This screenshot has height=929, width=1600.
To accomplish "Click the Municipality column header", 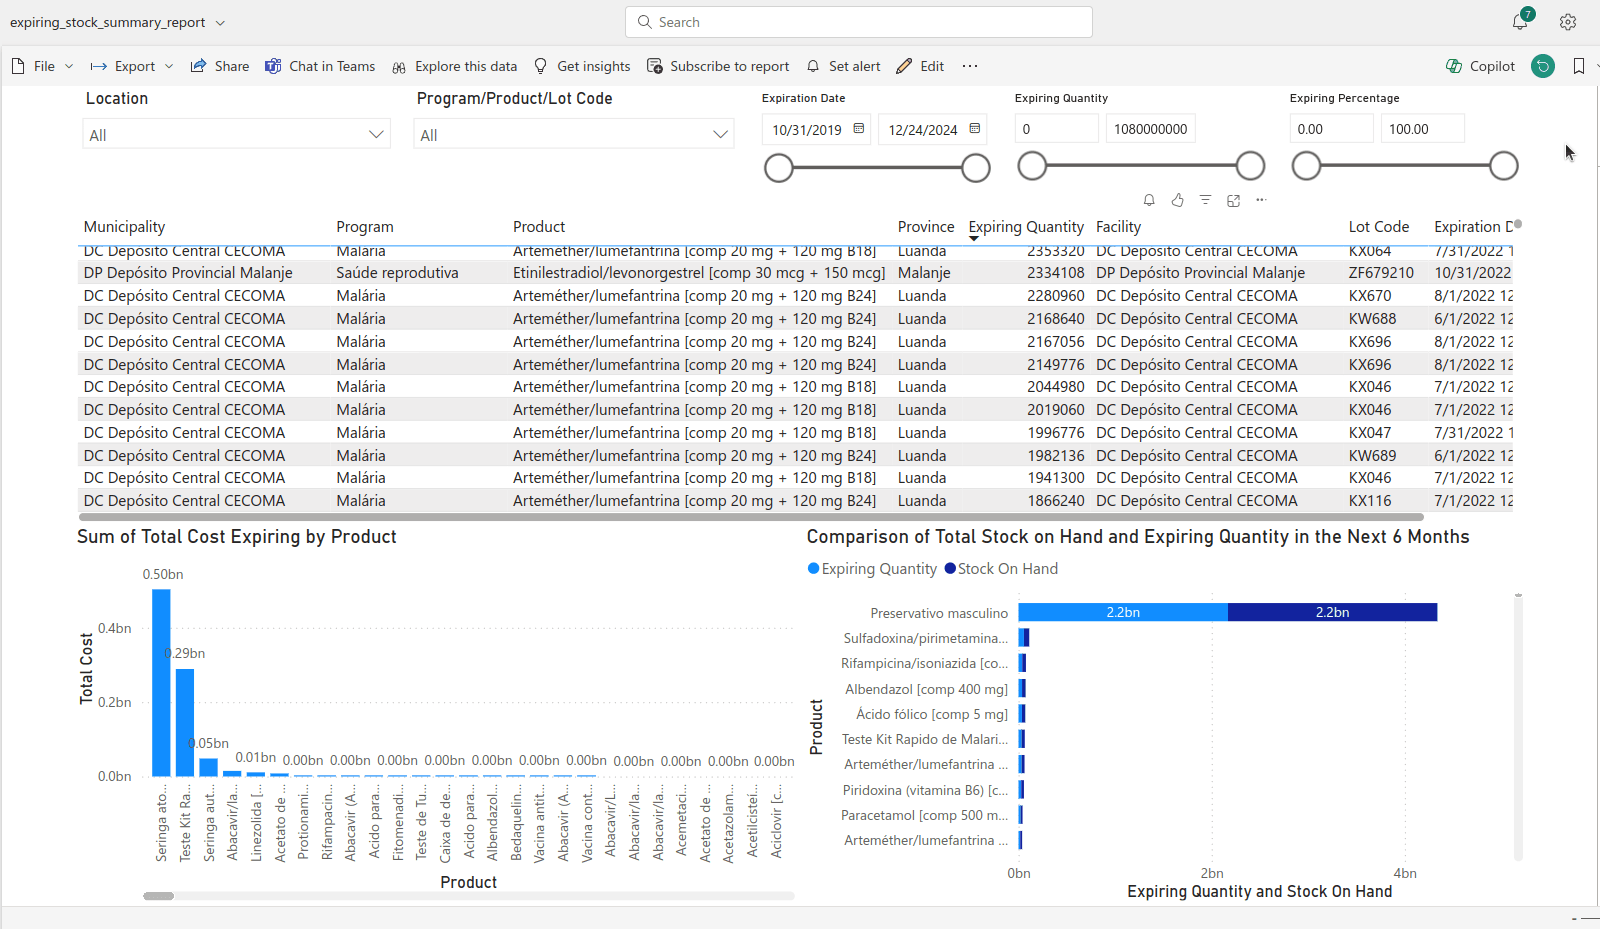I will pyautogui.click(x=124, y=227).
